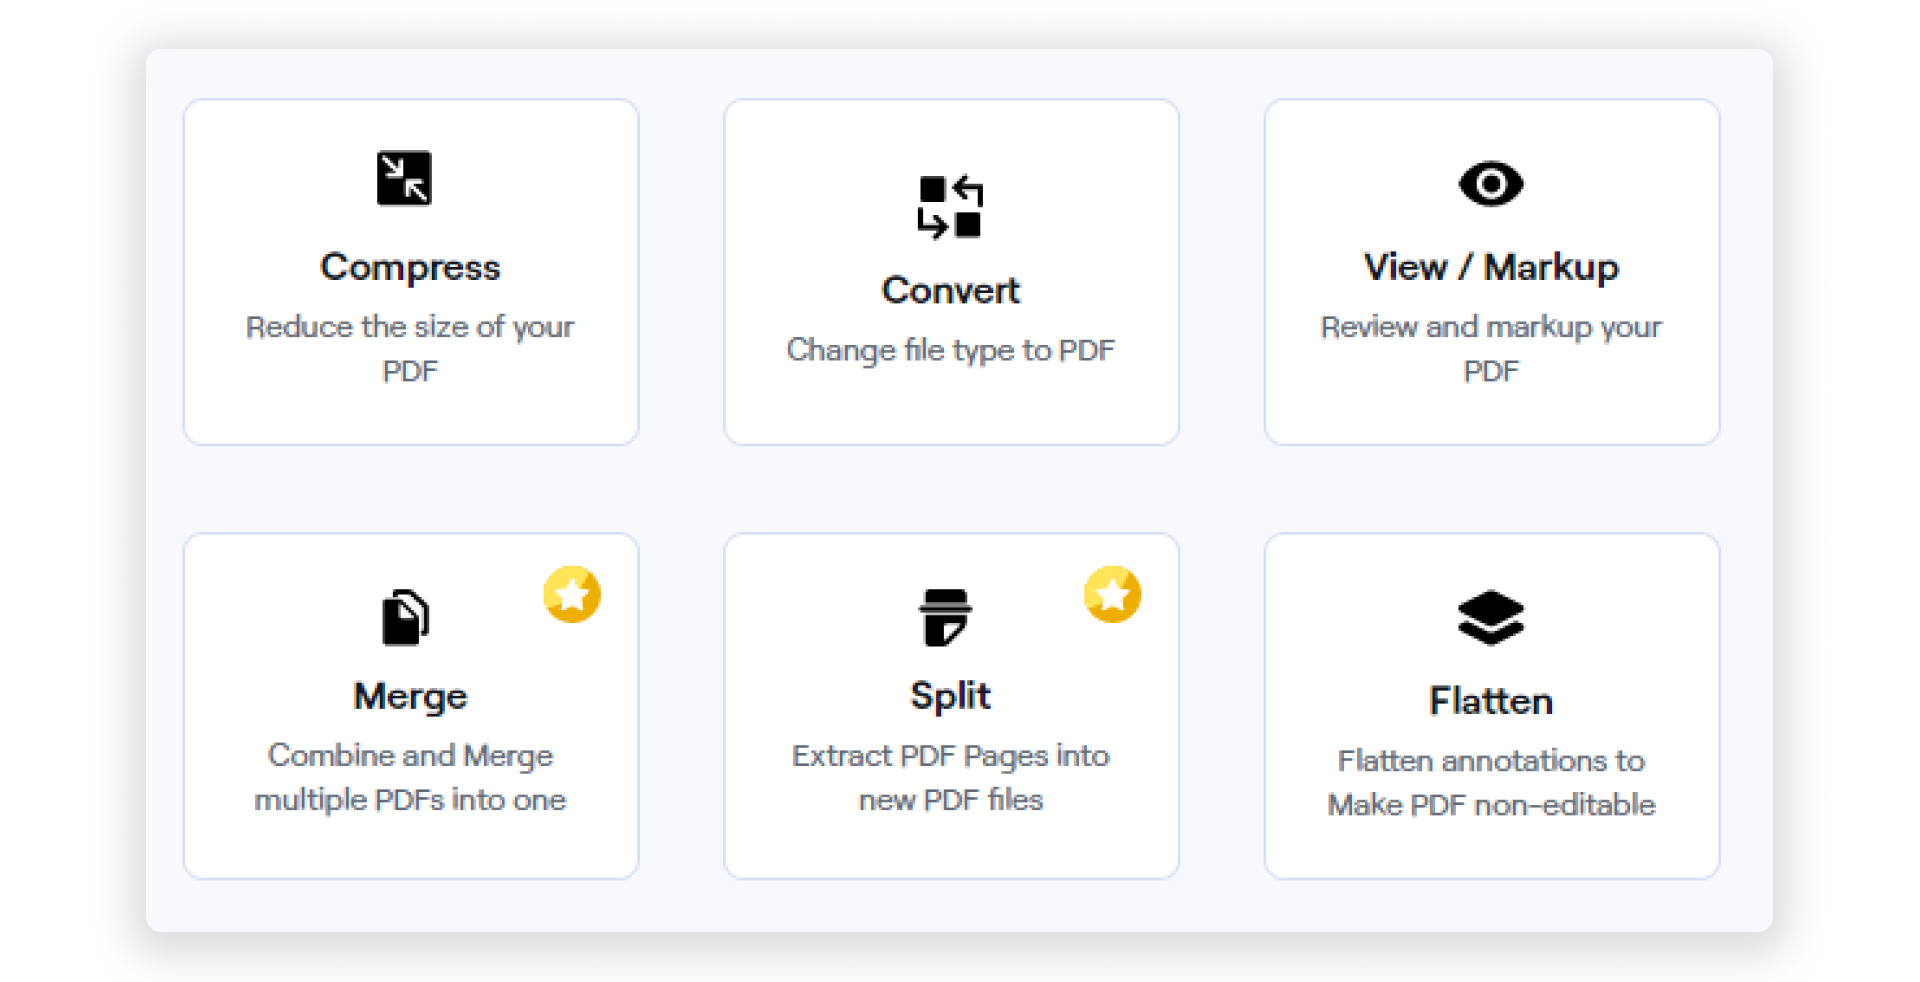Click the Compress card title text
1920x982 pixels.
410,266
